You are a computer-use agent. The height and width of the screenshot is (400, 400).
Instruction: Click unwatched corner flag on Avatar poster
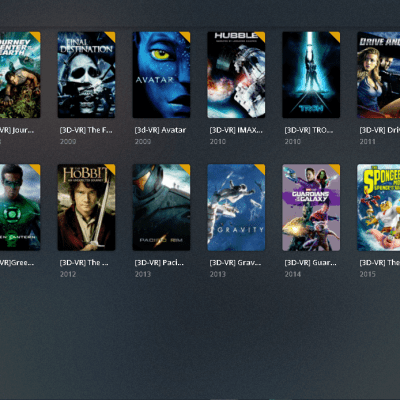pos(186,36)
